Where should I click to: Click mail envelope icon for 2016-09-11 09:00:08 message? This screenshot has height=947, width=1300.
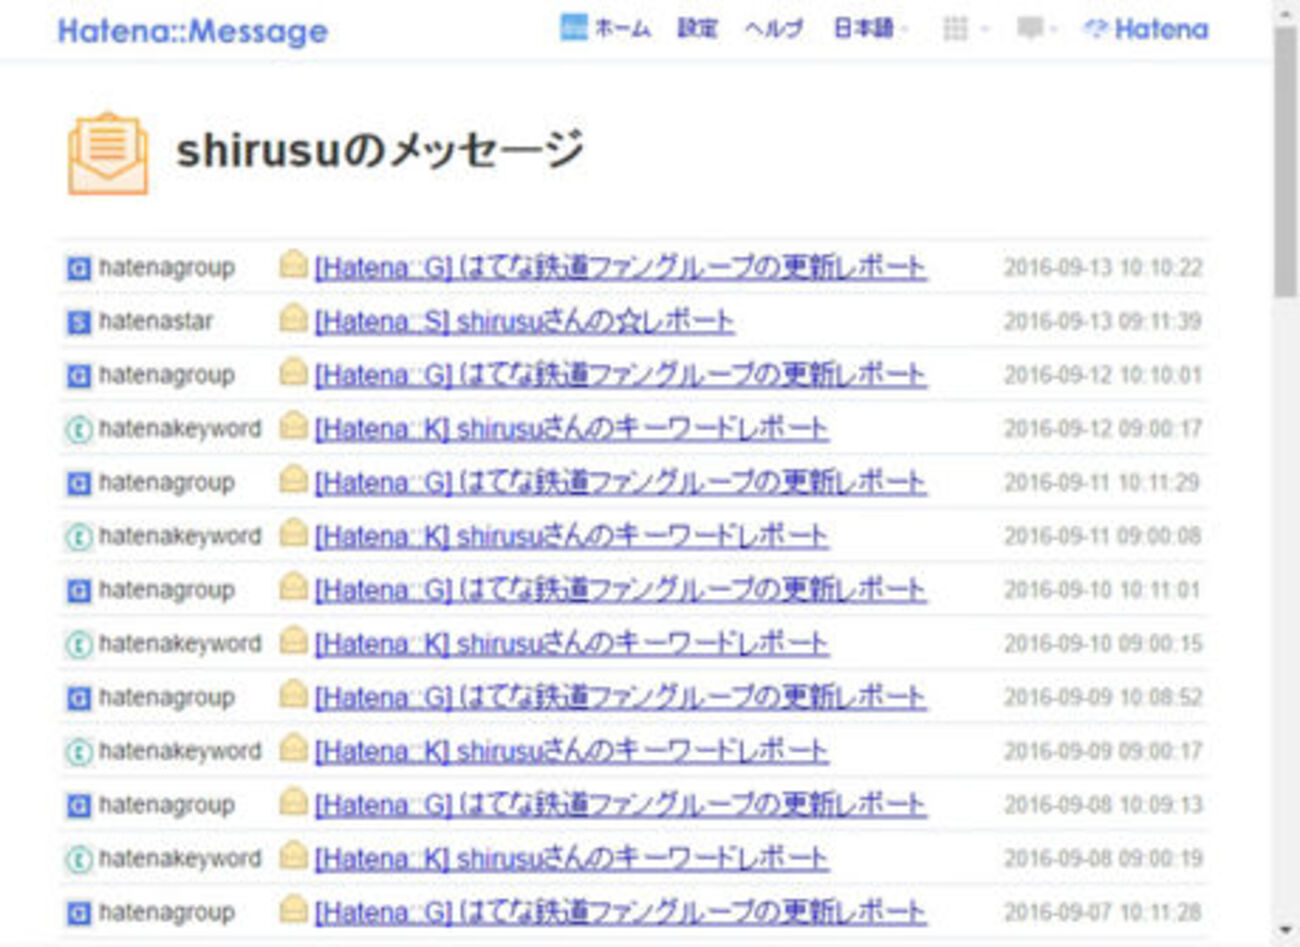point(293,533)
